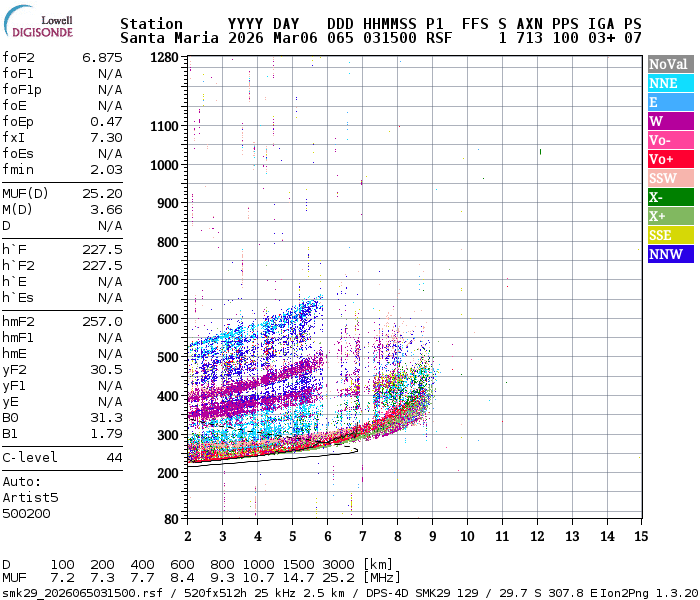700x600 pixels.
Task: Click the Santa Maria station name
Action: (169, 38)
